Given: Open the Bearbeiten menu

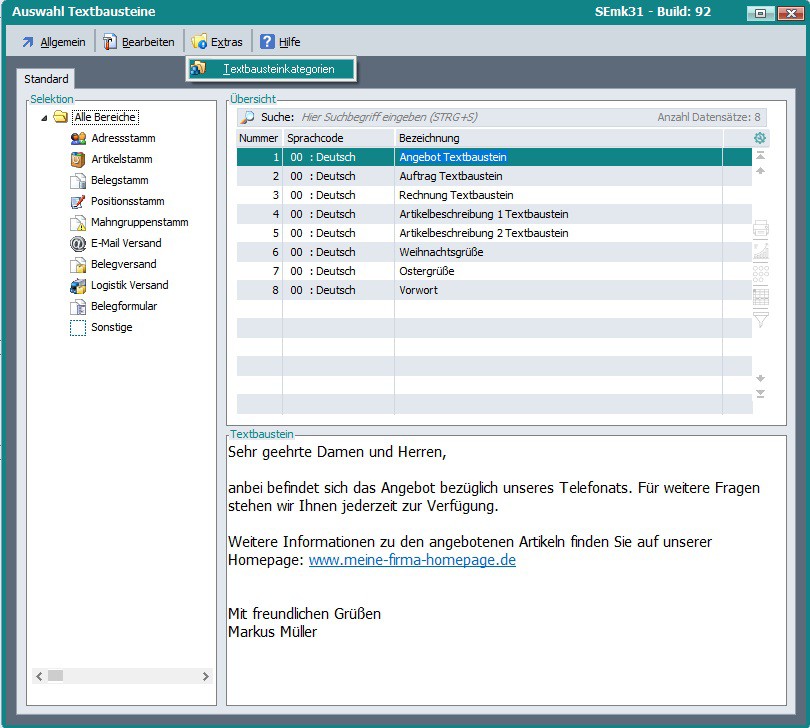Looking at the screenshot, I should click(139, 42).
